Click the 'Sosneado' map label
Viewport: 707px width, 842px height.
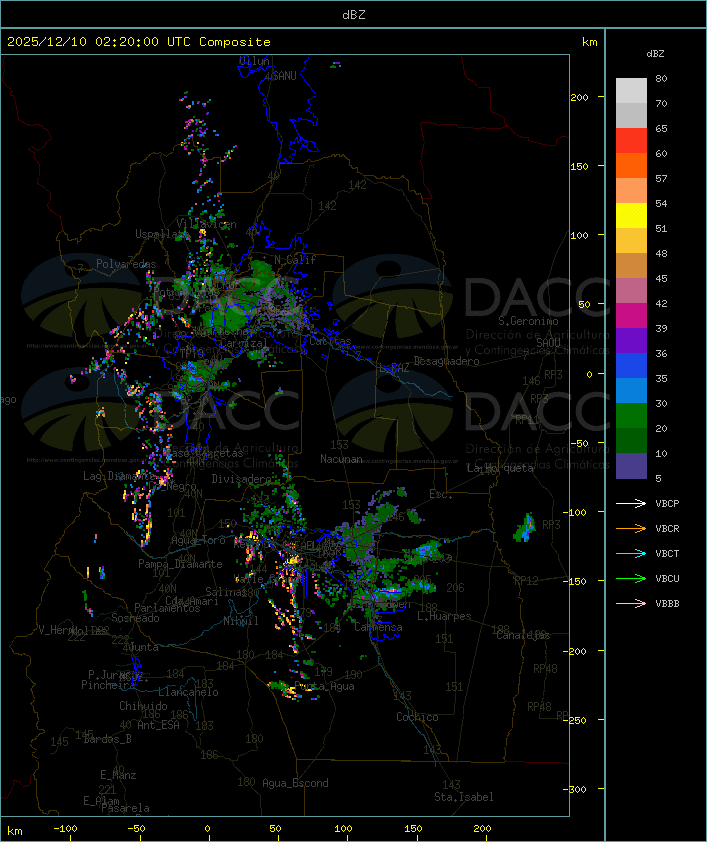coord(135,618)
